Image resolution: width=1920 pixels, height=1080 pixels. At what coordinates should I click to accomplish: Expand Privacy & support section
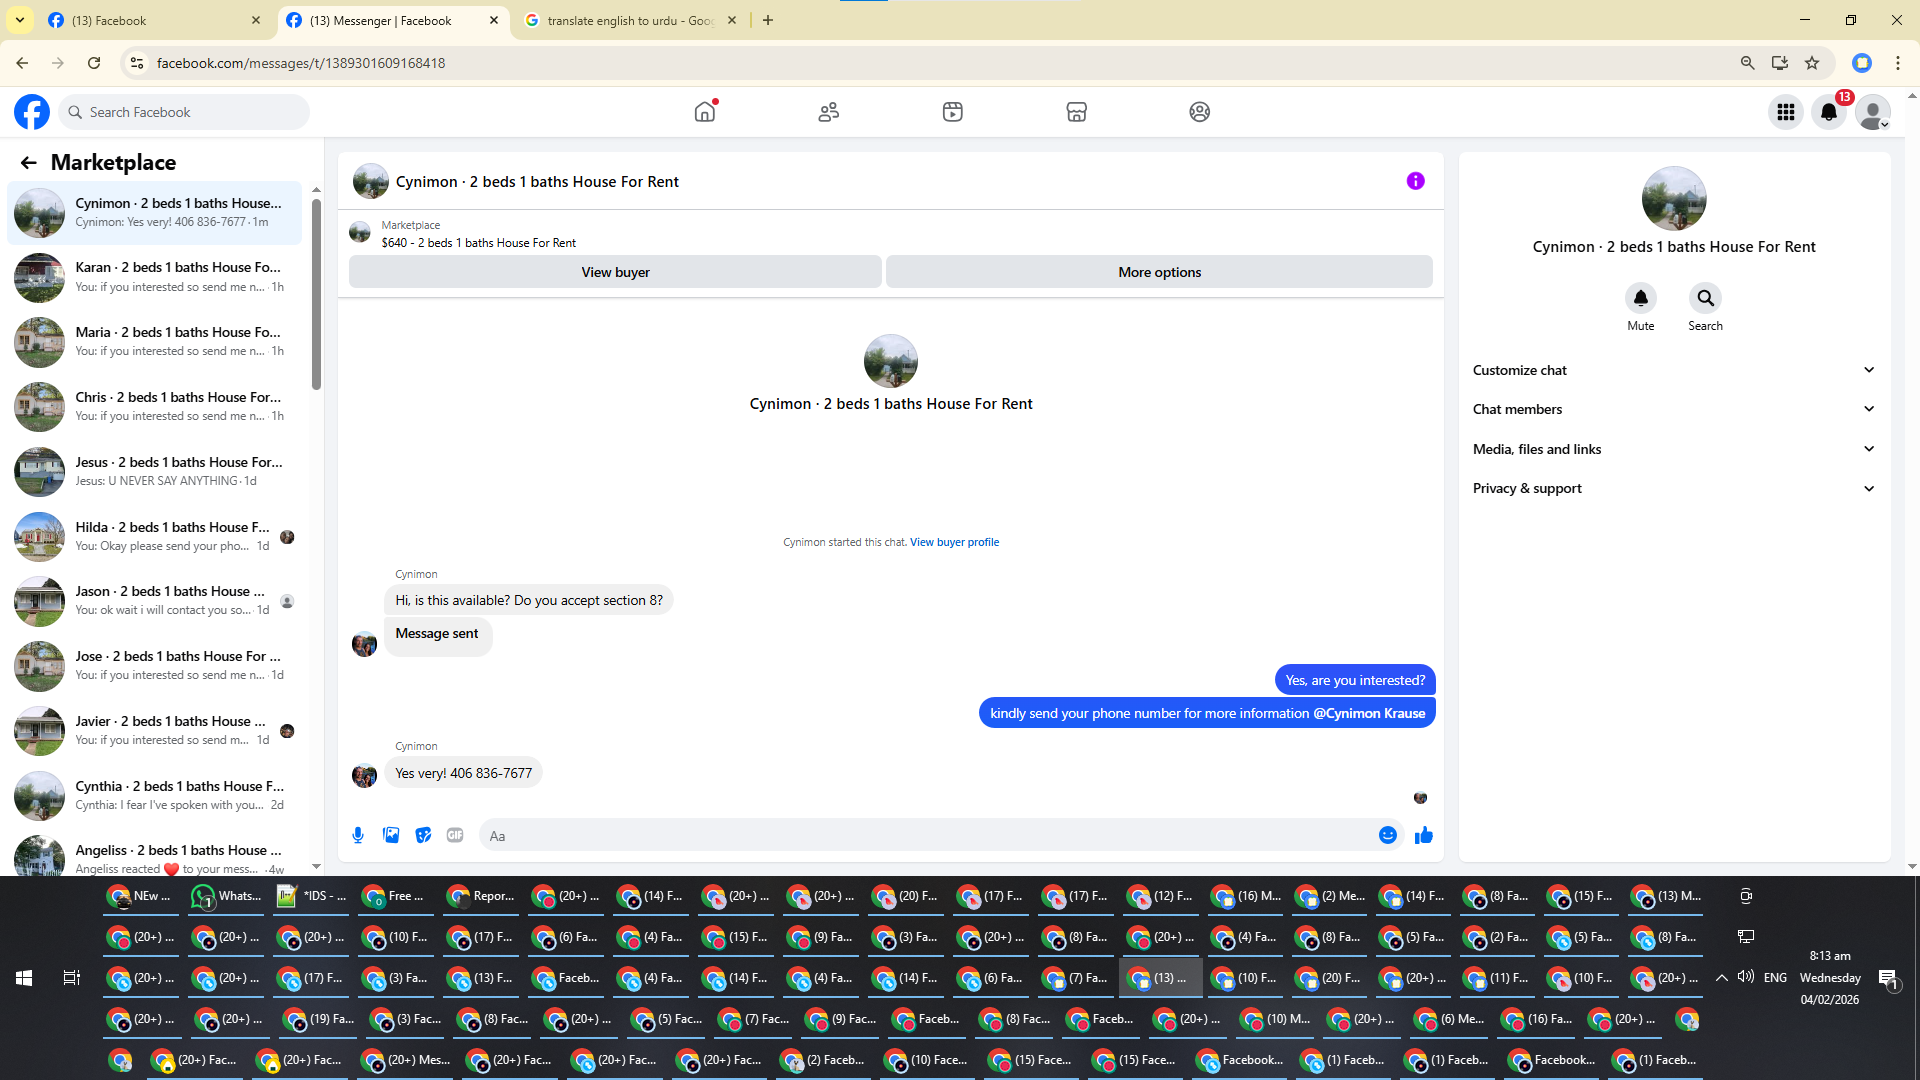point(1672,488)
